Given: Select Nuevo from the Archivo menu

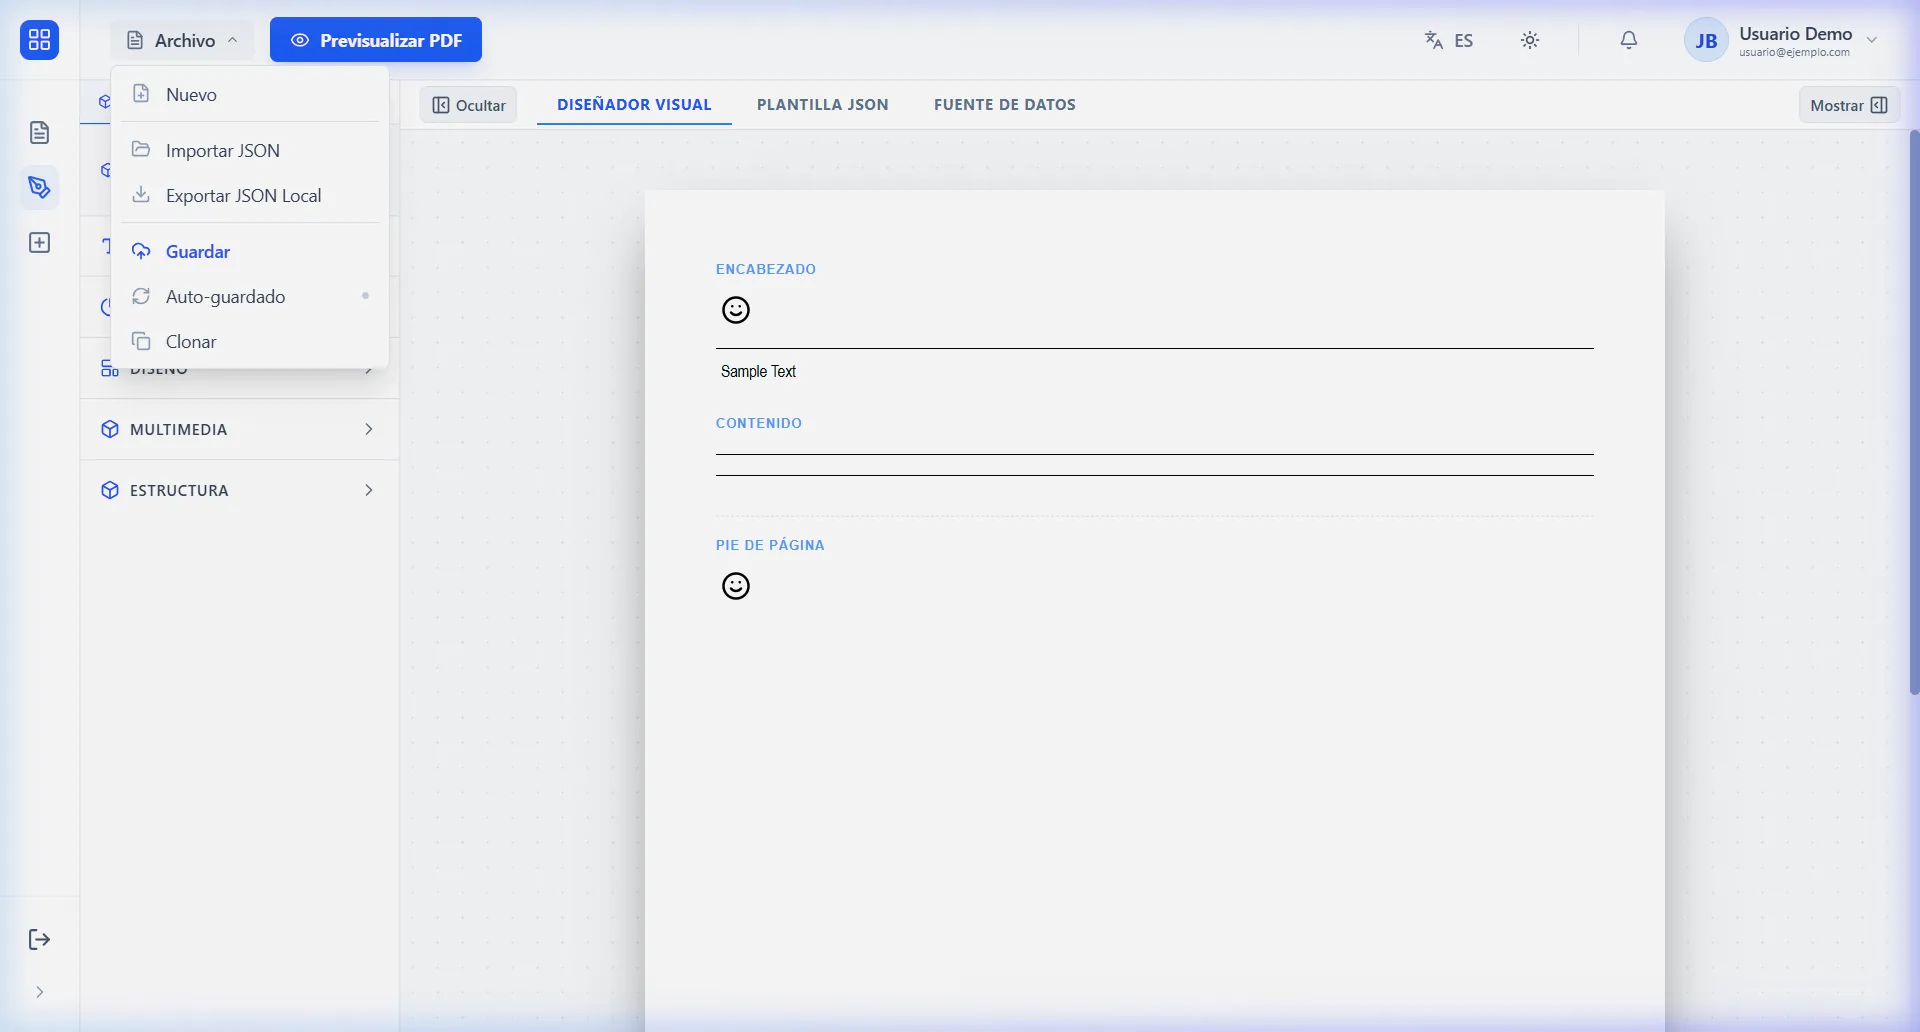Looking at the screenshot, I should click(250, 94).
